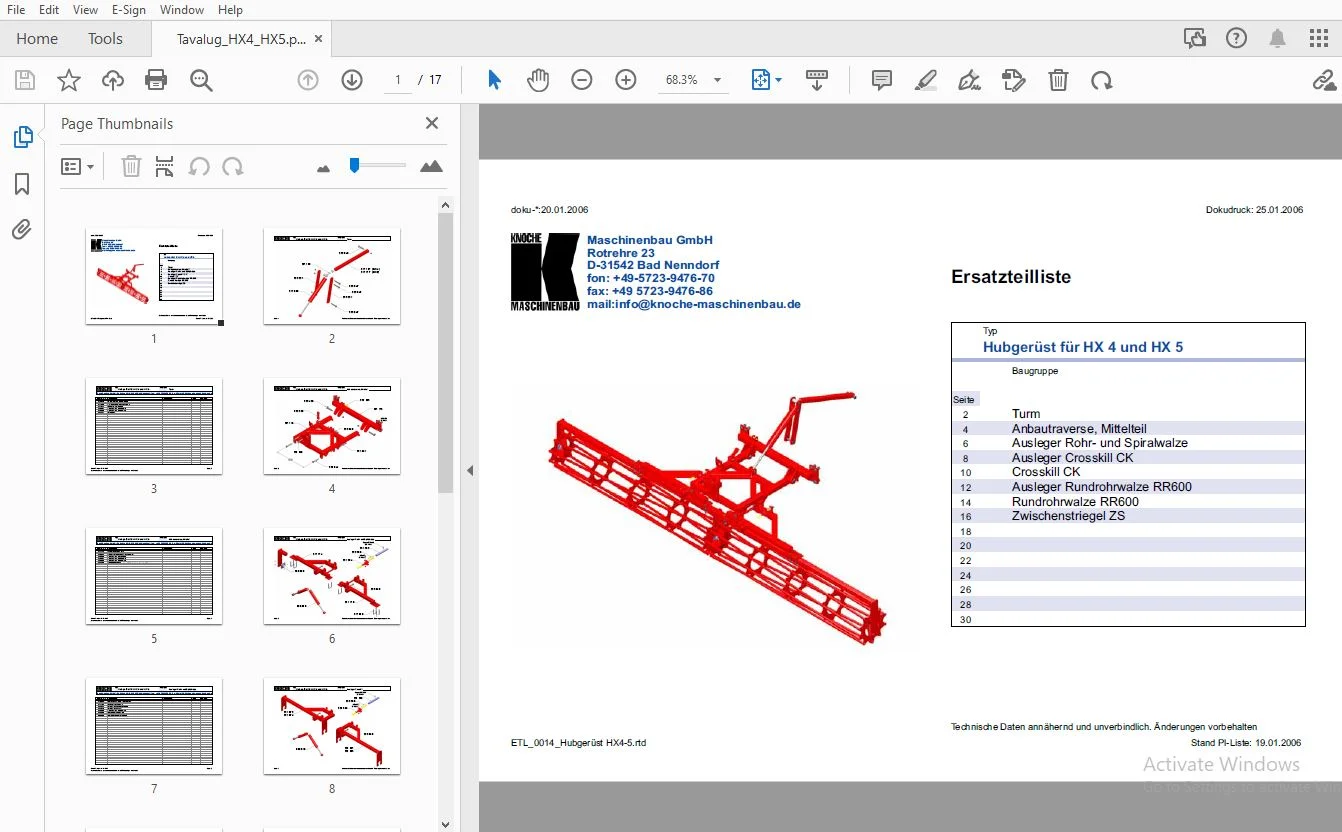Select the highlight text pen tool
Screen dimensions: 1342x832
pyautogui.click(x=926, y=80)
